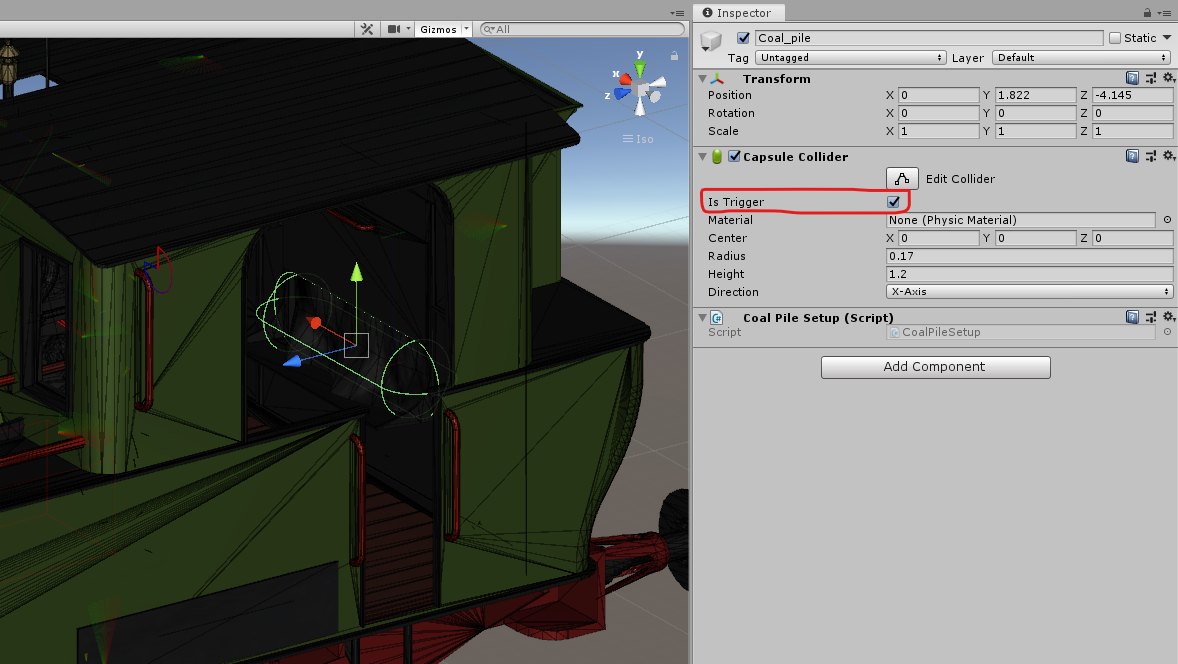Click the scene search All field

pos(580,29)
